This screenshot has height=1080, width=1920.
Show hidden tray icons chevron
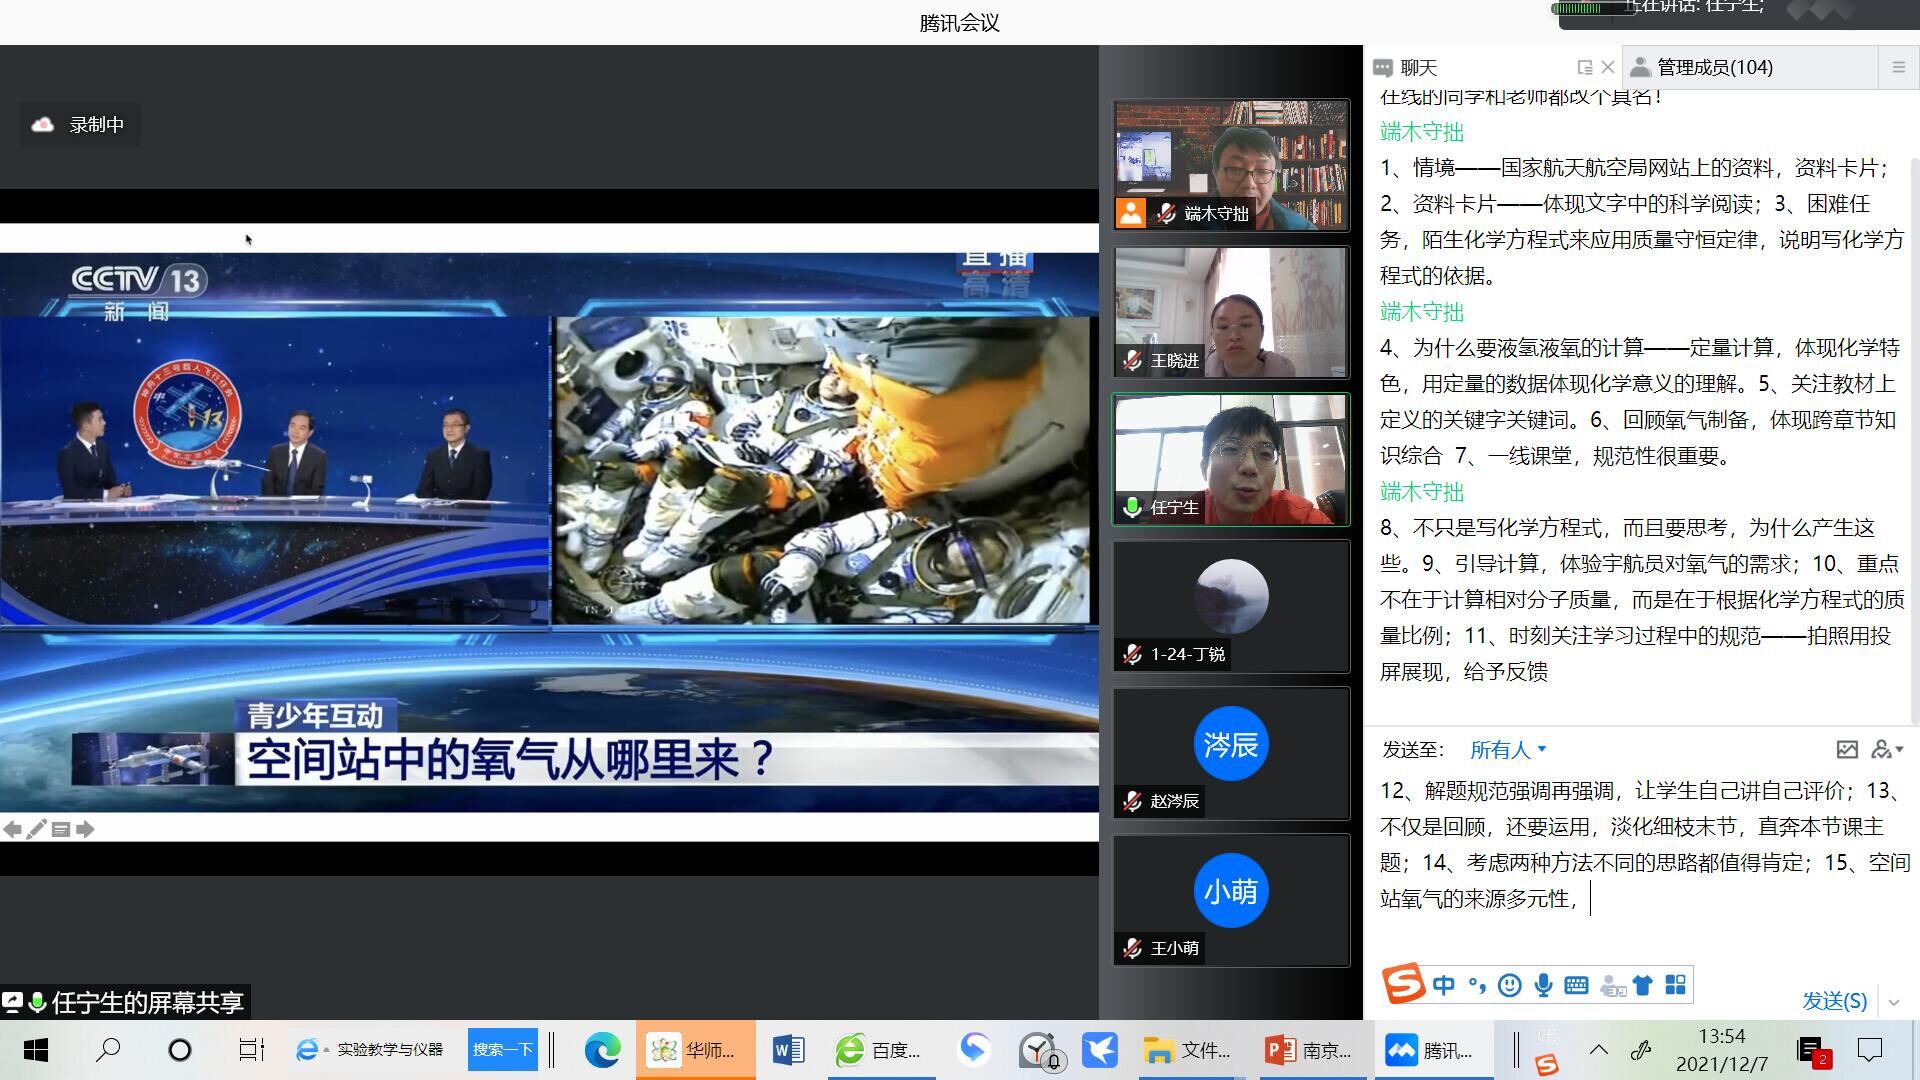(x=1598, y=1050)
